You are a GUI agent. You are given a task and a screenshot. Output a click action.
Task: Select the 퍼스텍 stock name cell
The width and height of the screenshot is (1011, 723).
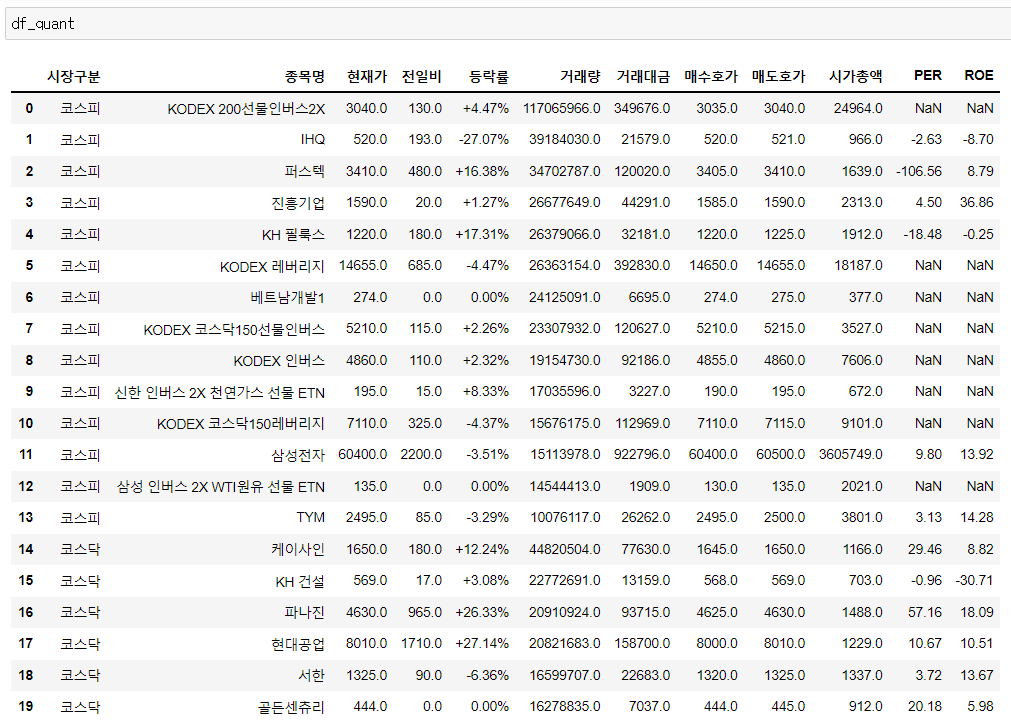coord(305,172)
